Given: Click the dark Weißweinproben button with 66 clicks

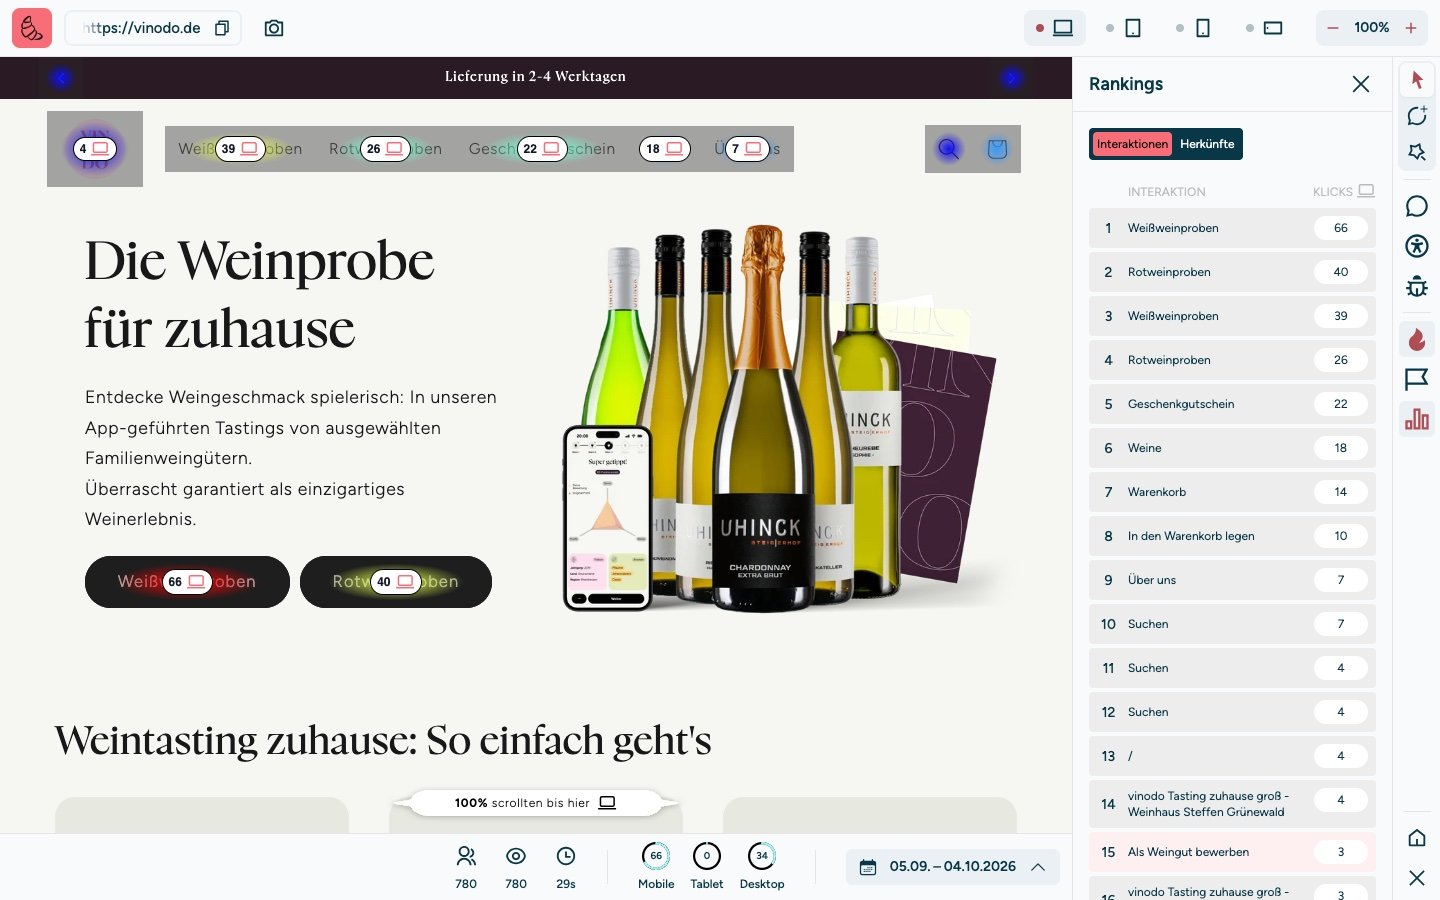Looking at the screenshot, I should (x=187, y=582).
